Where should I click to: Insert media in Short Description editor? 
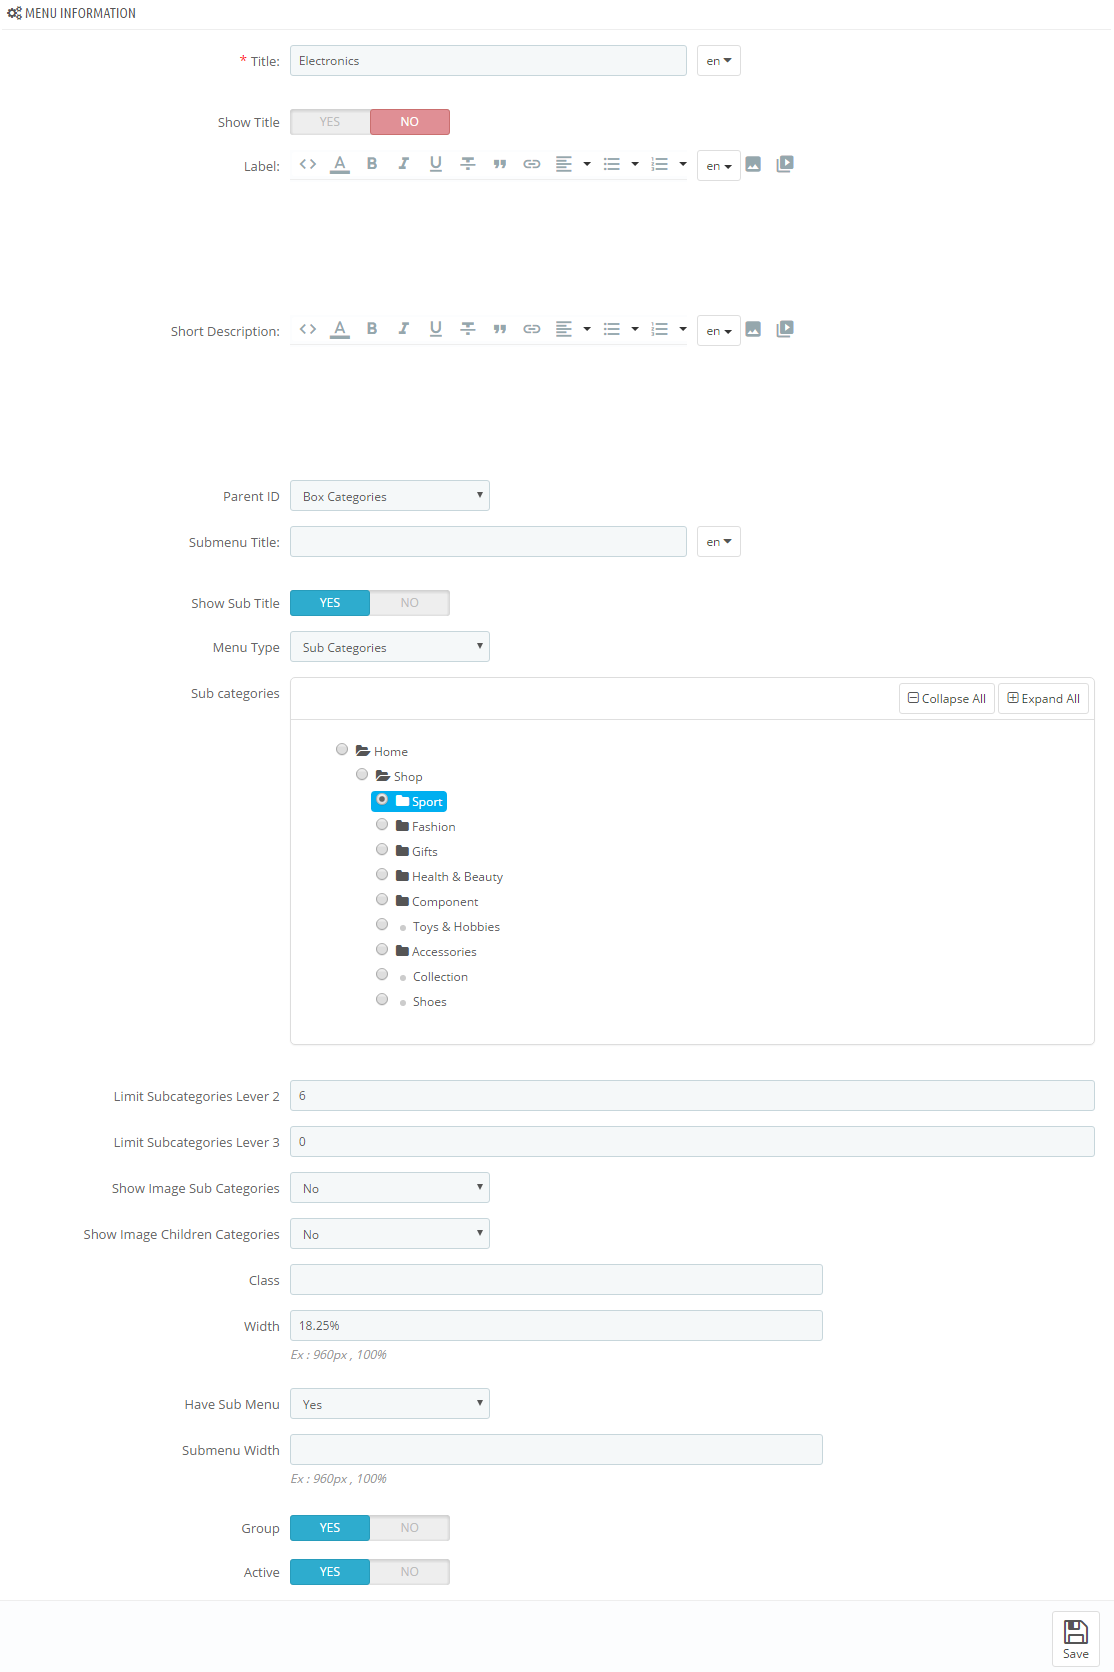(785, 329)
